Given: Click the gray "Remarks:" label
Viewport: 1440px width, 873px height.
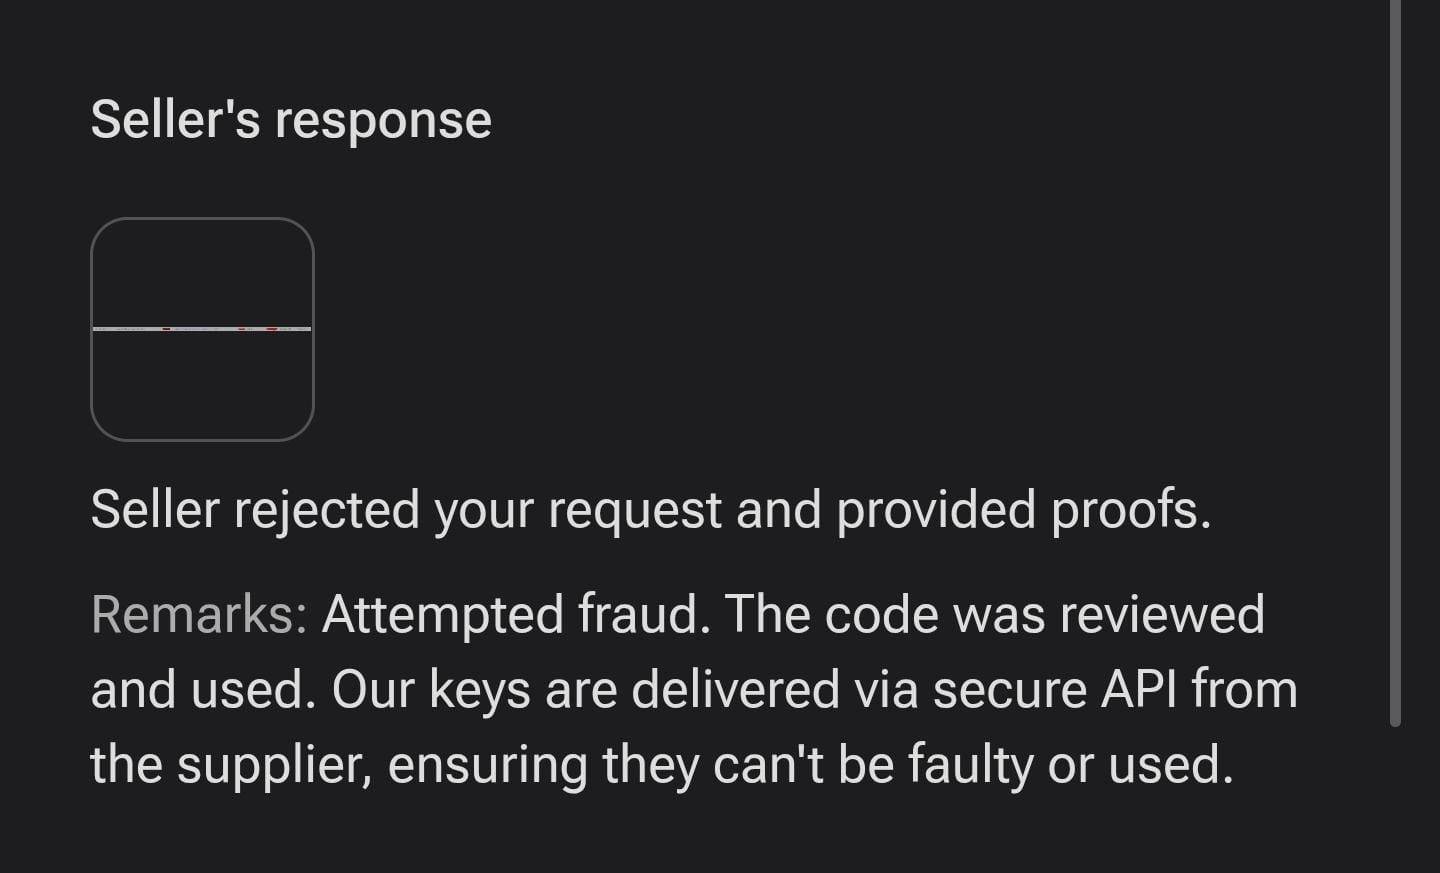Looking at the screenshot, I should [x=198, y=614].
